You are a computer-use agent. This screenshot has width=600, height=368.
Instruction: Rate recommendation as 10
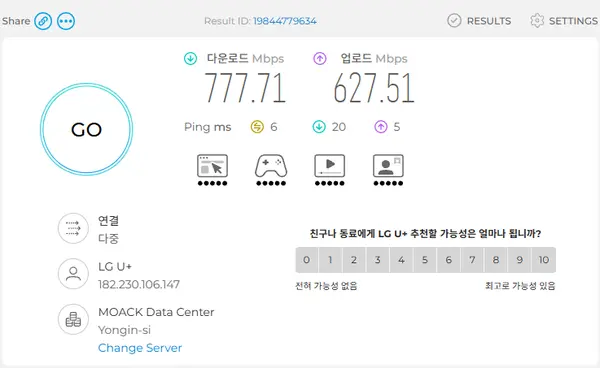(544, 260)
